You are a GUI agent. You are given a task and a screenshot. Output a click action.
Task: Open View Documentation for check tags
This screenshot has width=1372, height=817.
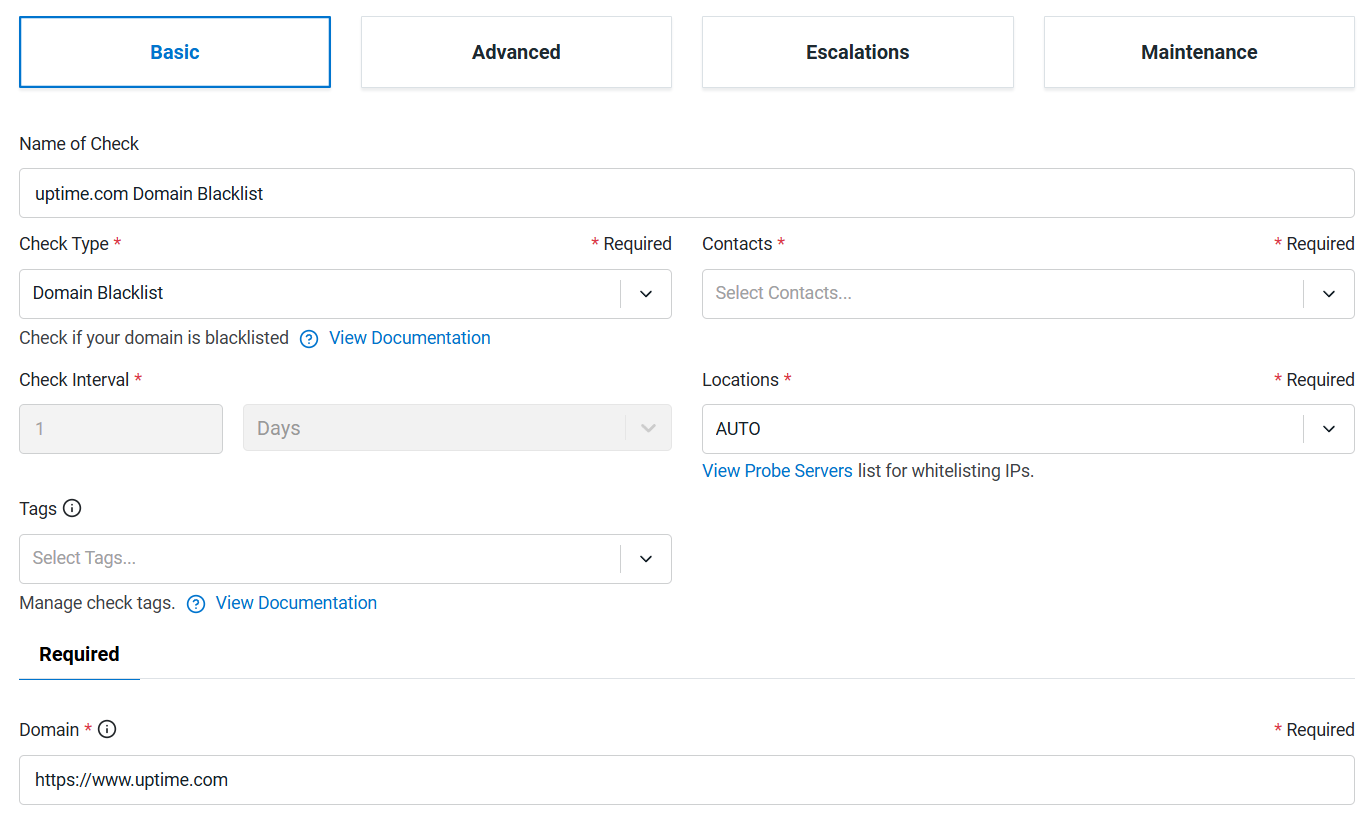tap(296, 603)
